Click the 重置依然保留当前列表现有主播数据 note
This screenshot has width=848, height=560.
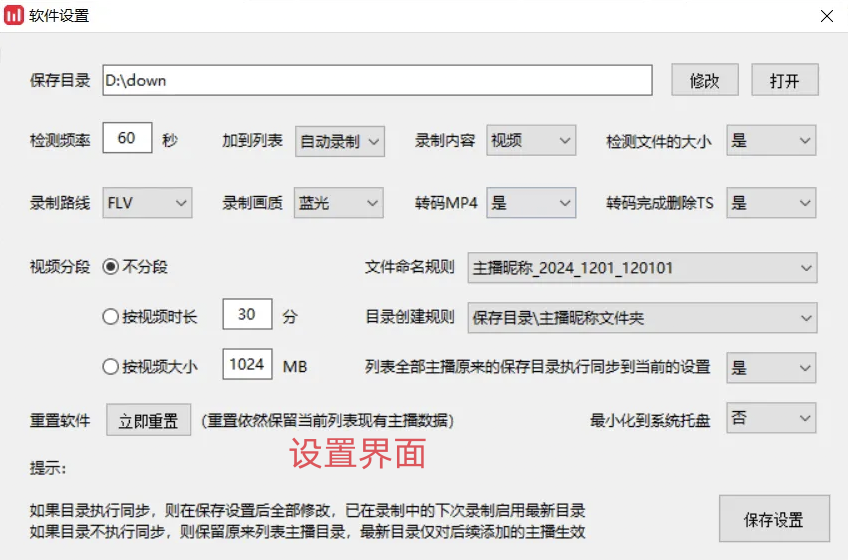pyautogui.click(x=328, y=420)
